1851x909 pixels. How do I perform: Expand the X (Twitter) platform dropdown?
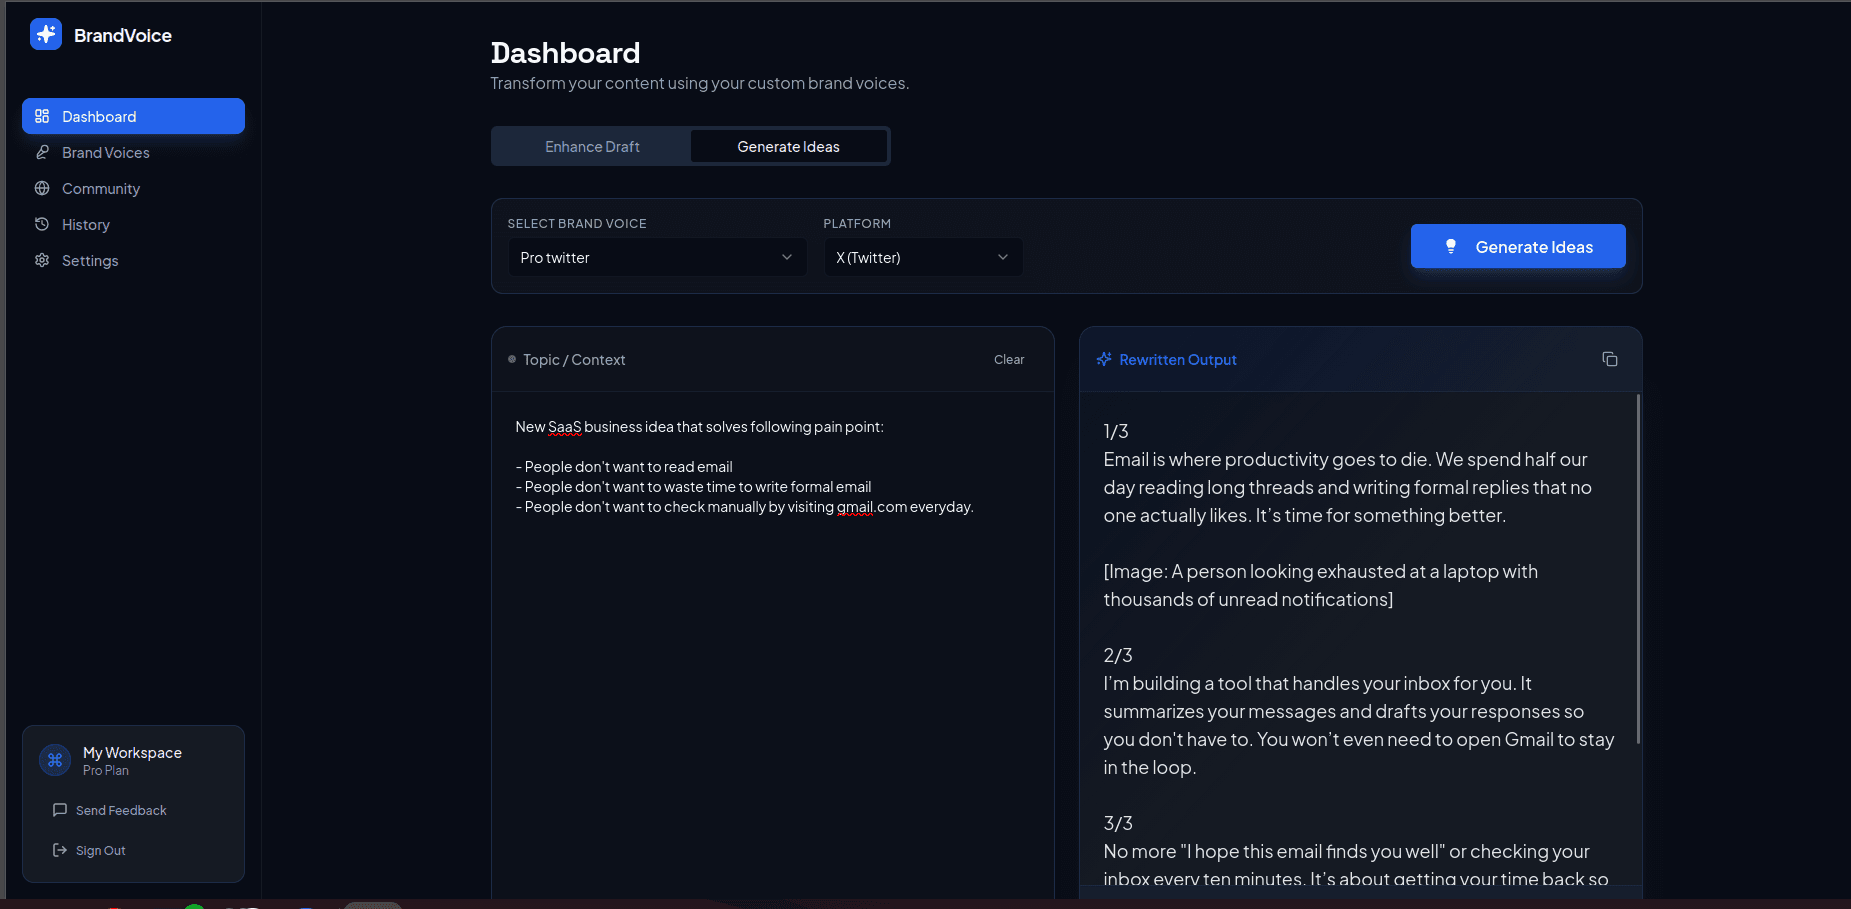922,257
